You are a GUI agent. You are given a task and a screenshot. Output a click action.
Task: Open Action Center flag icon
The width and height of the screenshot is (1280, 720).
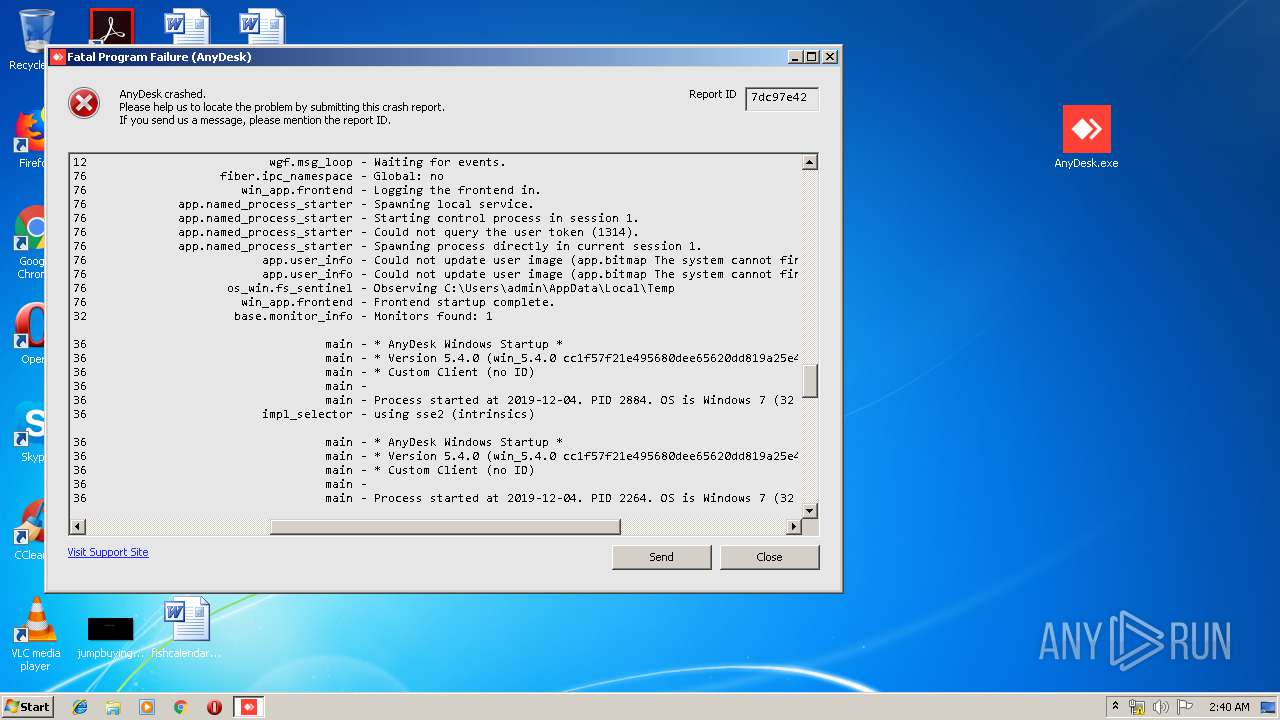tap(1185, 707)
